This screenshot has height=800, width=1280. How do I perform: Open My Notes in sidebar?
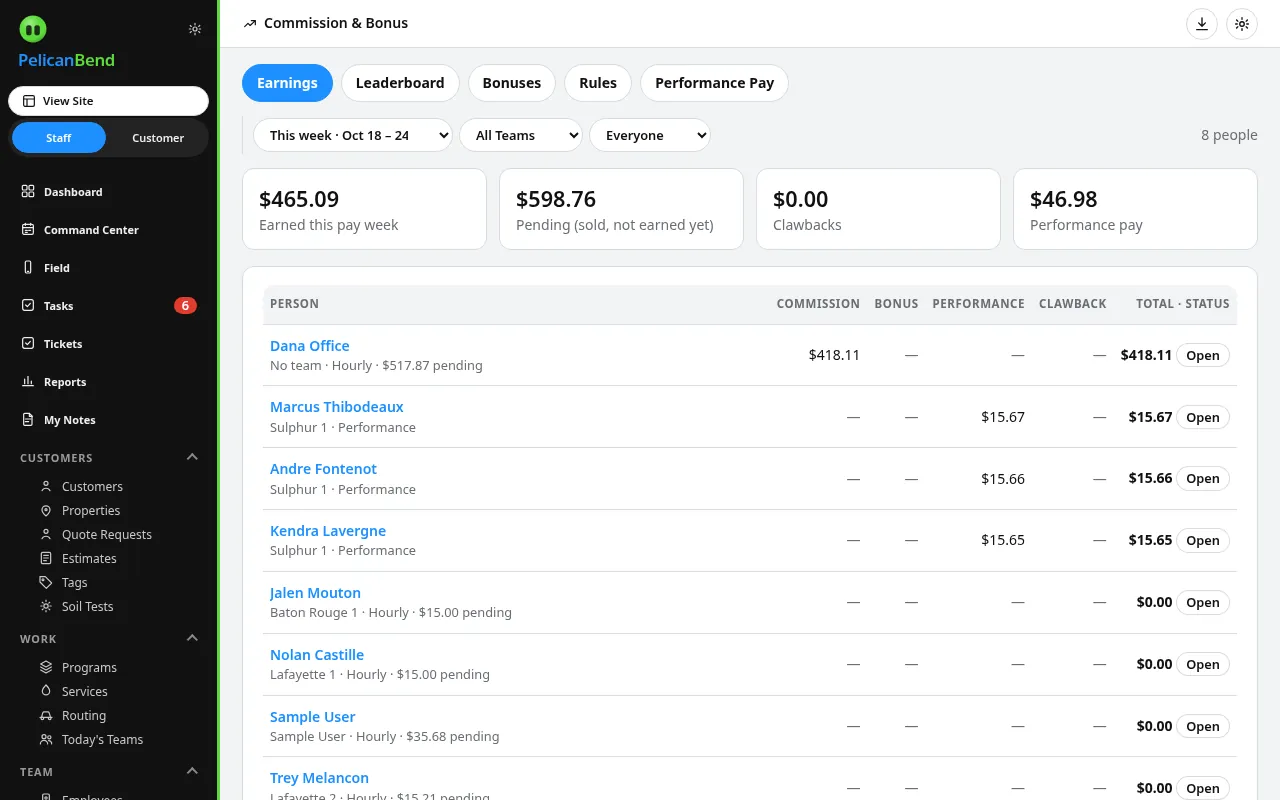109,420
